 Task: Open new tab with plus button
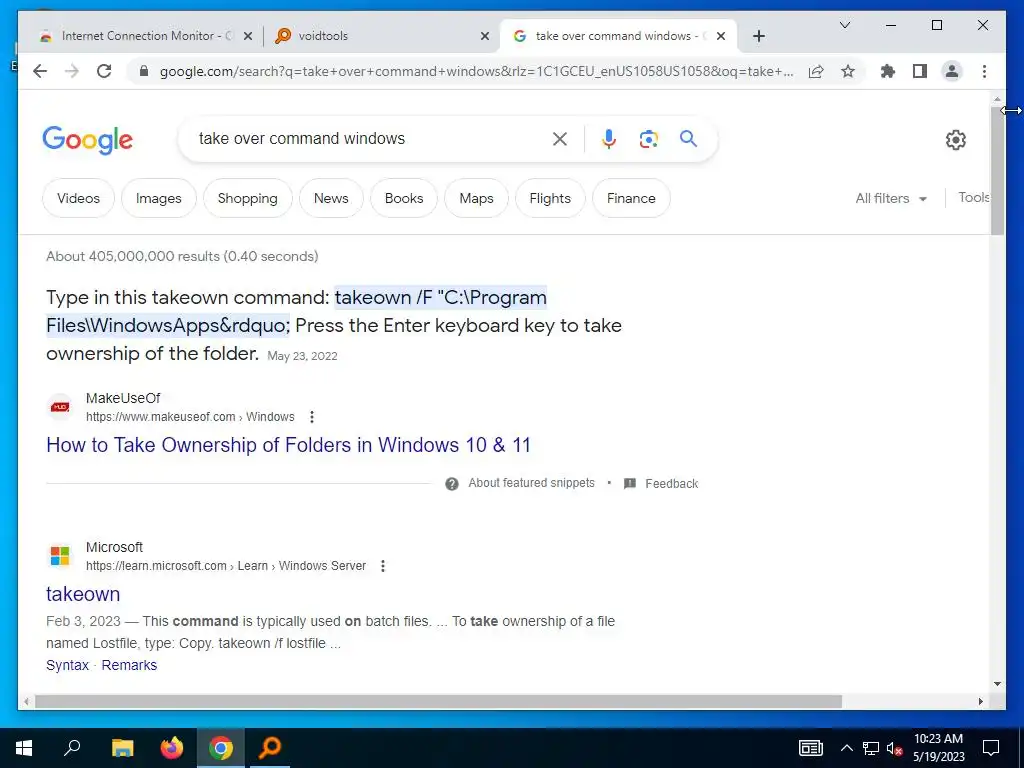[x=758, y=36]
